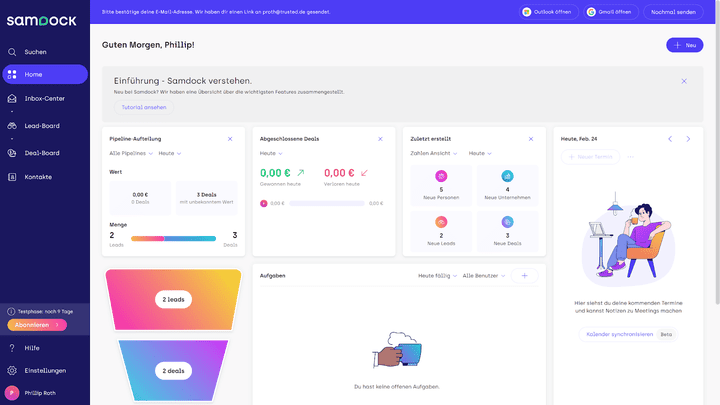The height and width of the screenshot is (405, 720).
Task: Click Phillip Roth avatar
Action: 12,393
